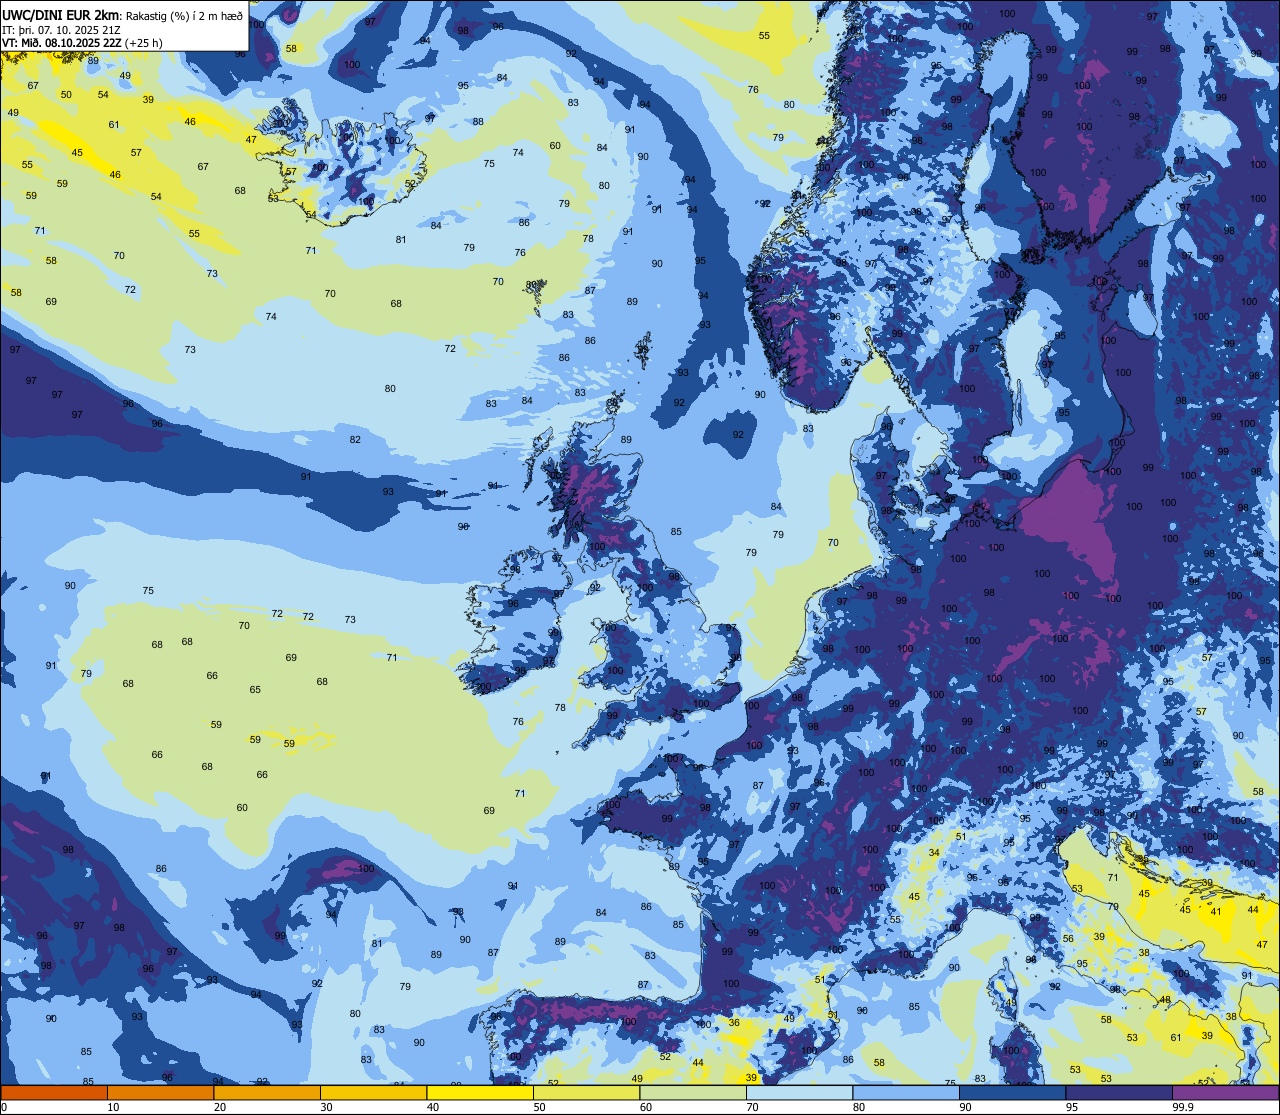This screenshot has width=1280, height=1115.
Task: Click the legend label 40
Action: (433, 1107)
